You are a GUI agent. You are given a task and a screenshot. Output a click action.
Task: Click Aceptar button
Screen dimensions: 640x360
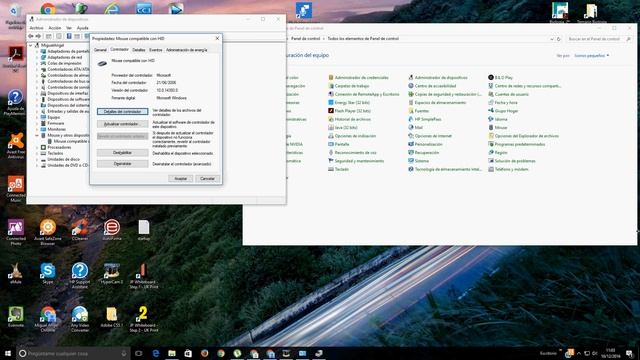point(180,179)
